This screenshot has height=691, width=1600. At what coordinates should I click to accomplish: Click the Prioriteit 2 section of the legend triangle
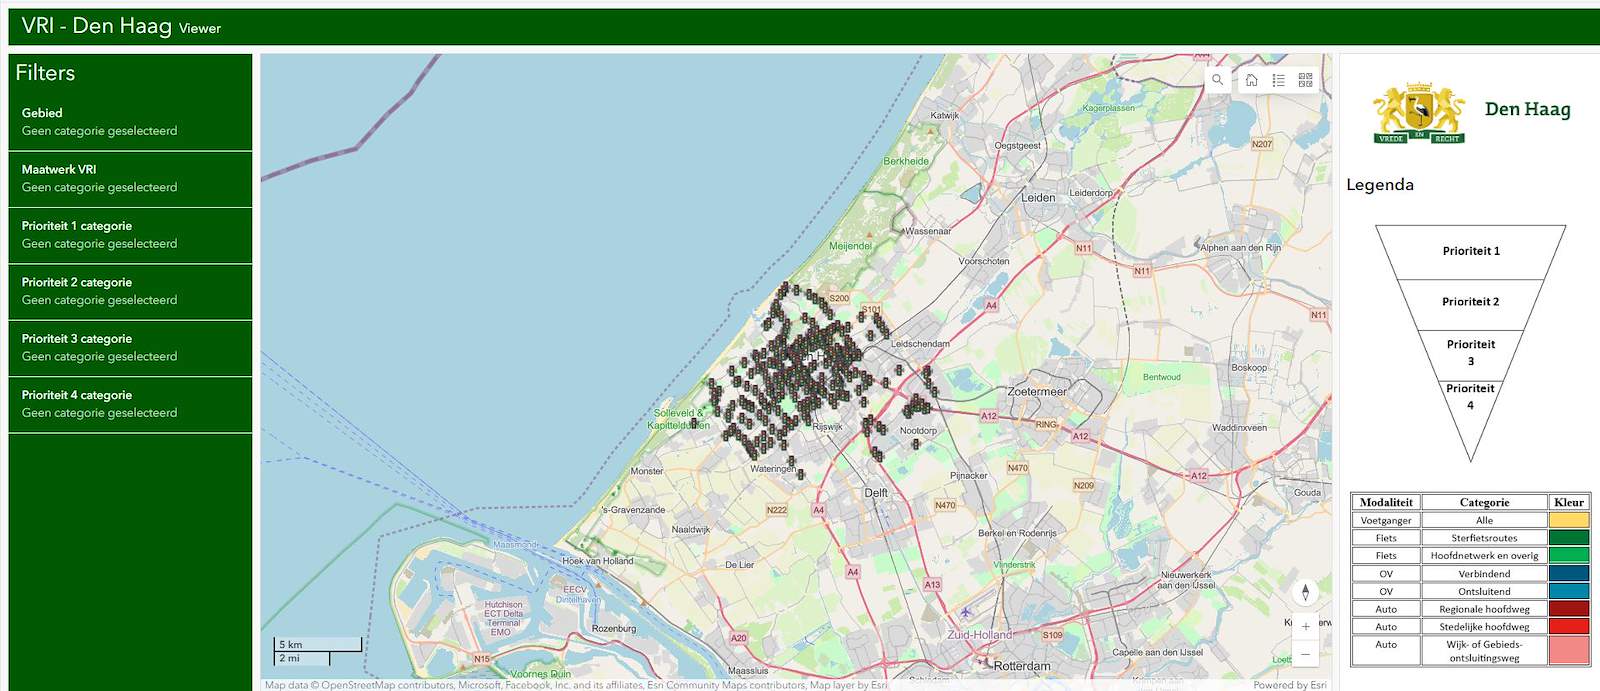(1470, 302)
